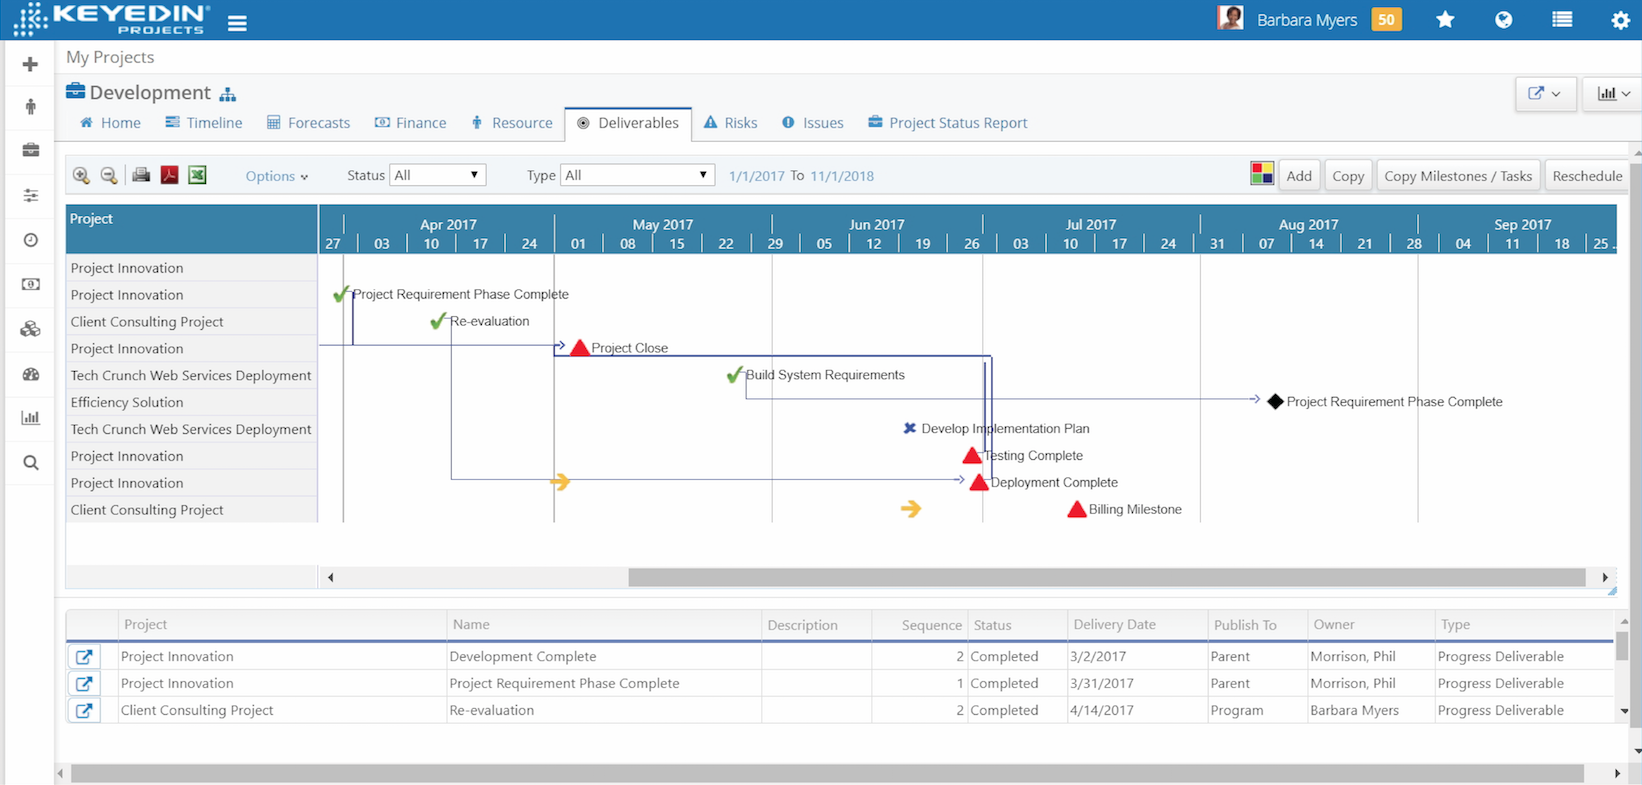This screenshot has width=1642, height=785.
Task: Click Copy Milestones / Tasks button
Action: 1457,176
